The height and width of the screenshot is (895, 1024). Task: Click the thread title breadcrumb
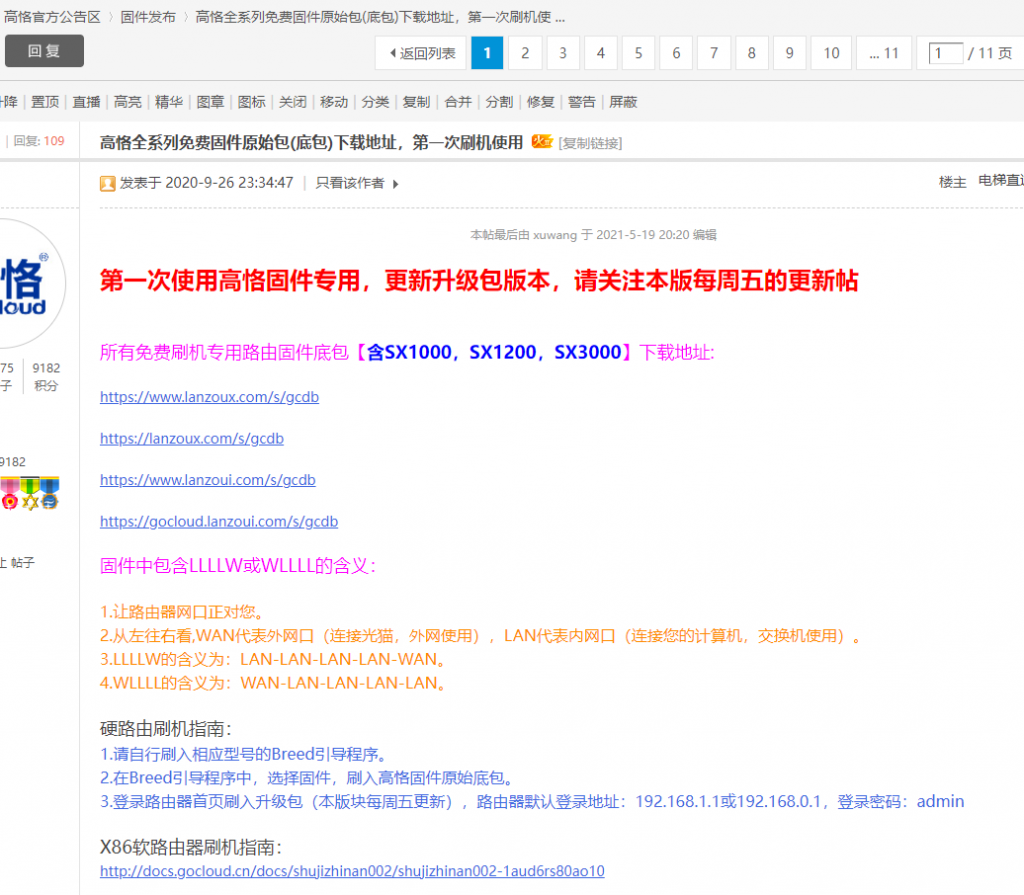tap(380, 17)
